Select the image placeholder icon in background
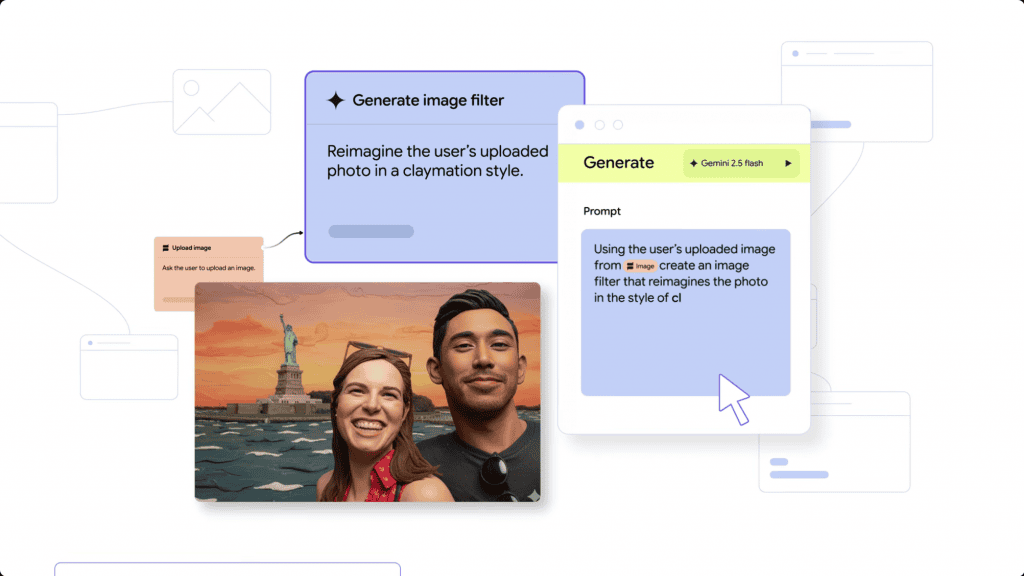 click(x=221, y=102)
